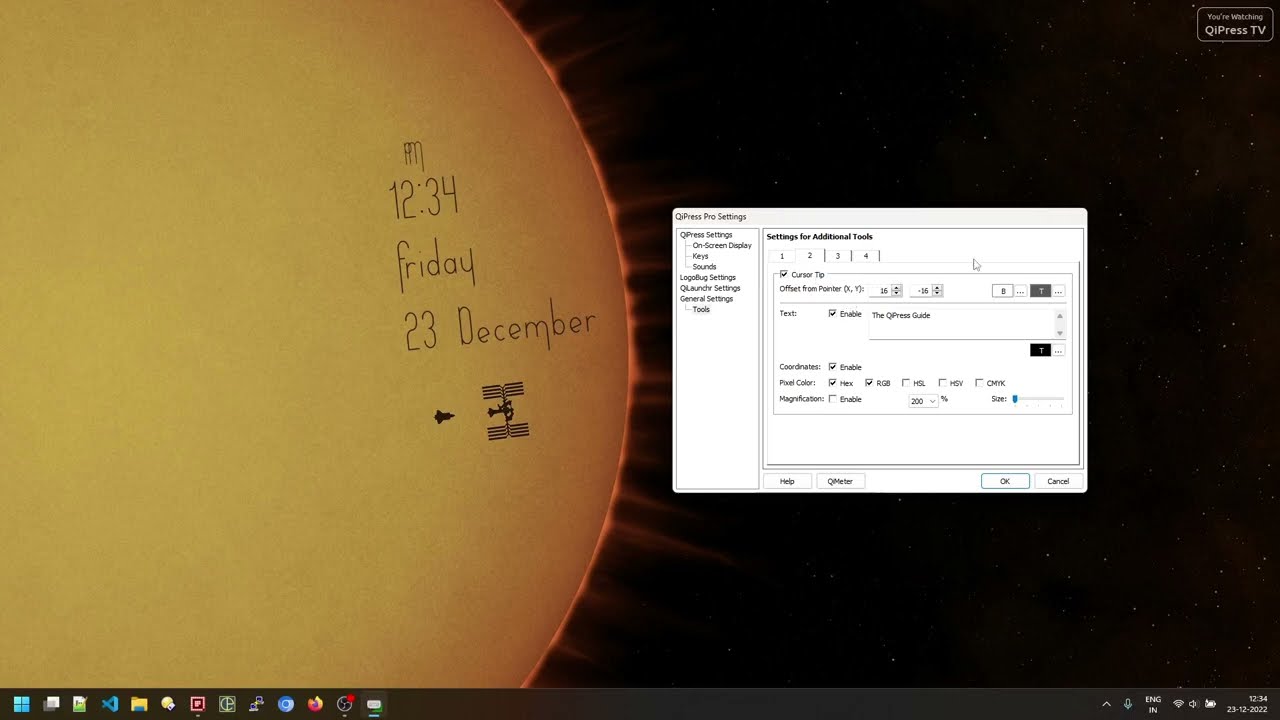Uncheck the RGB pixel color option
Viewport: 1280px width, 720px height.
click(x=869, y=383)
